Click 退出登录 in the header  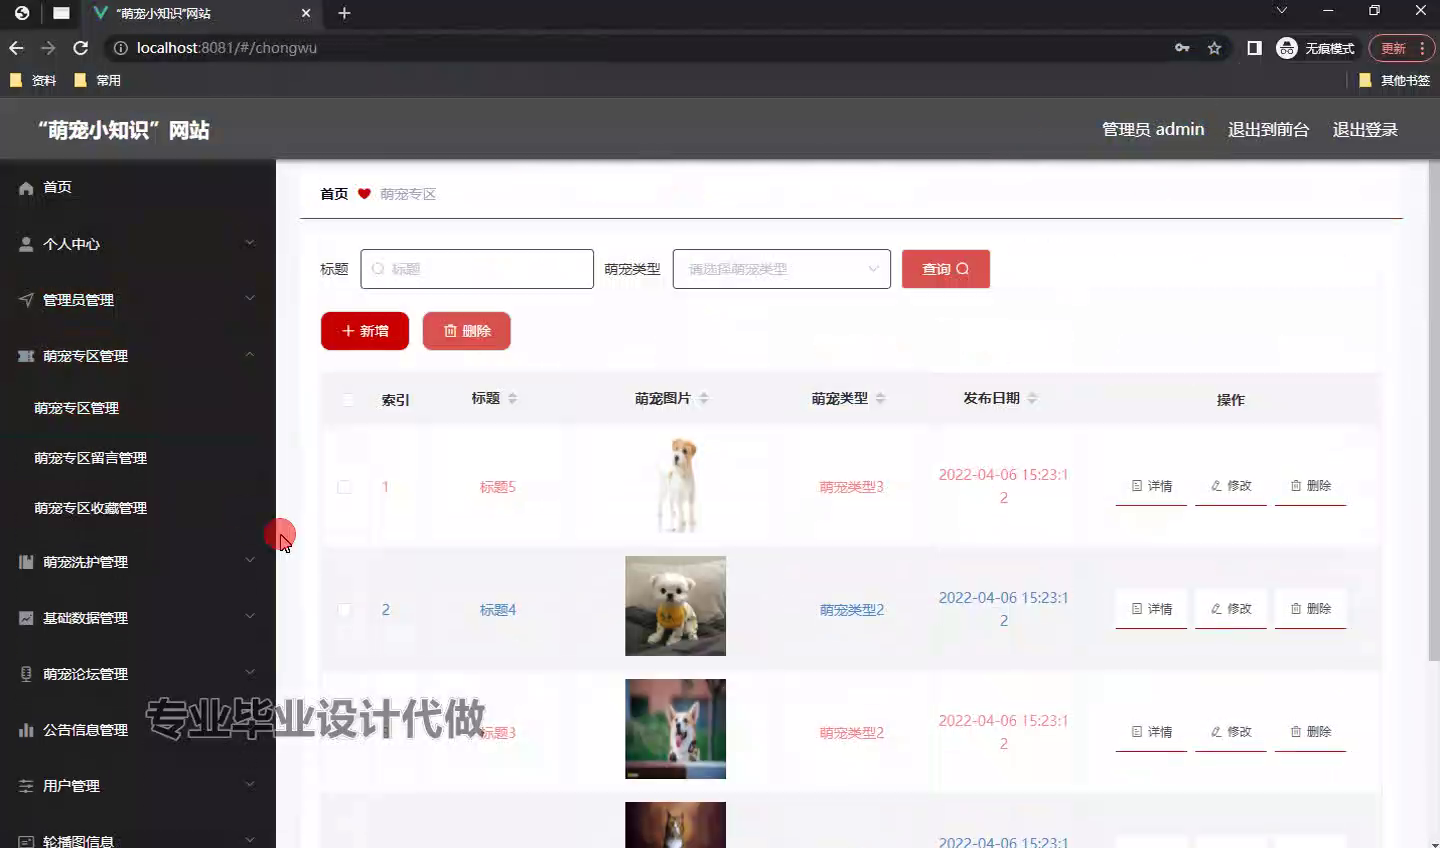coord(1365,129)
